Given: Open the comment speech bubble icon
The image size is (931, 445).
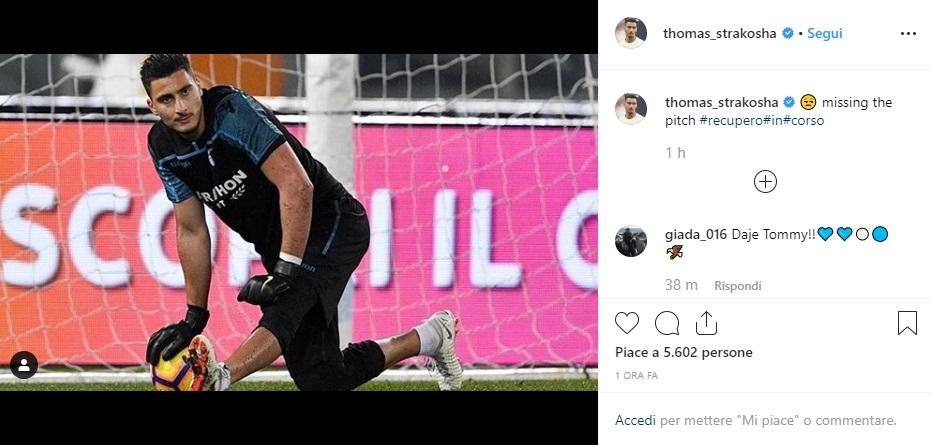Looking at the screenshot, I should coord(667,323).
